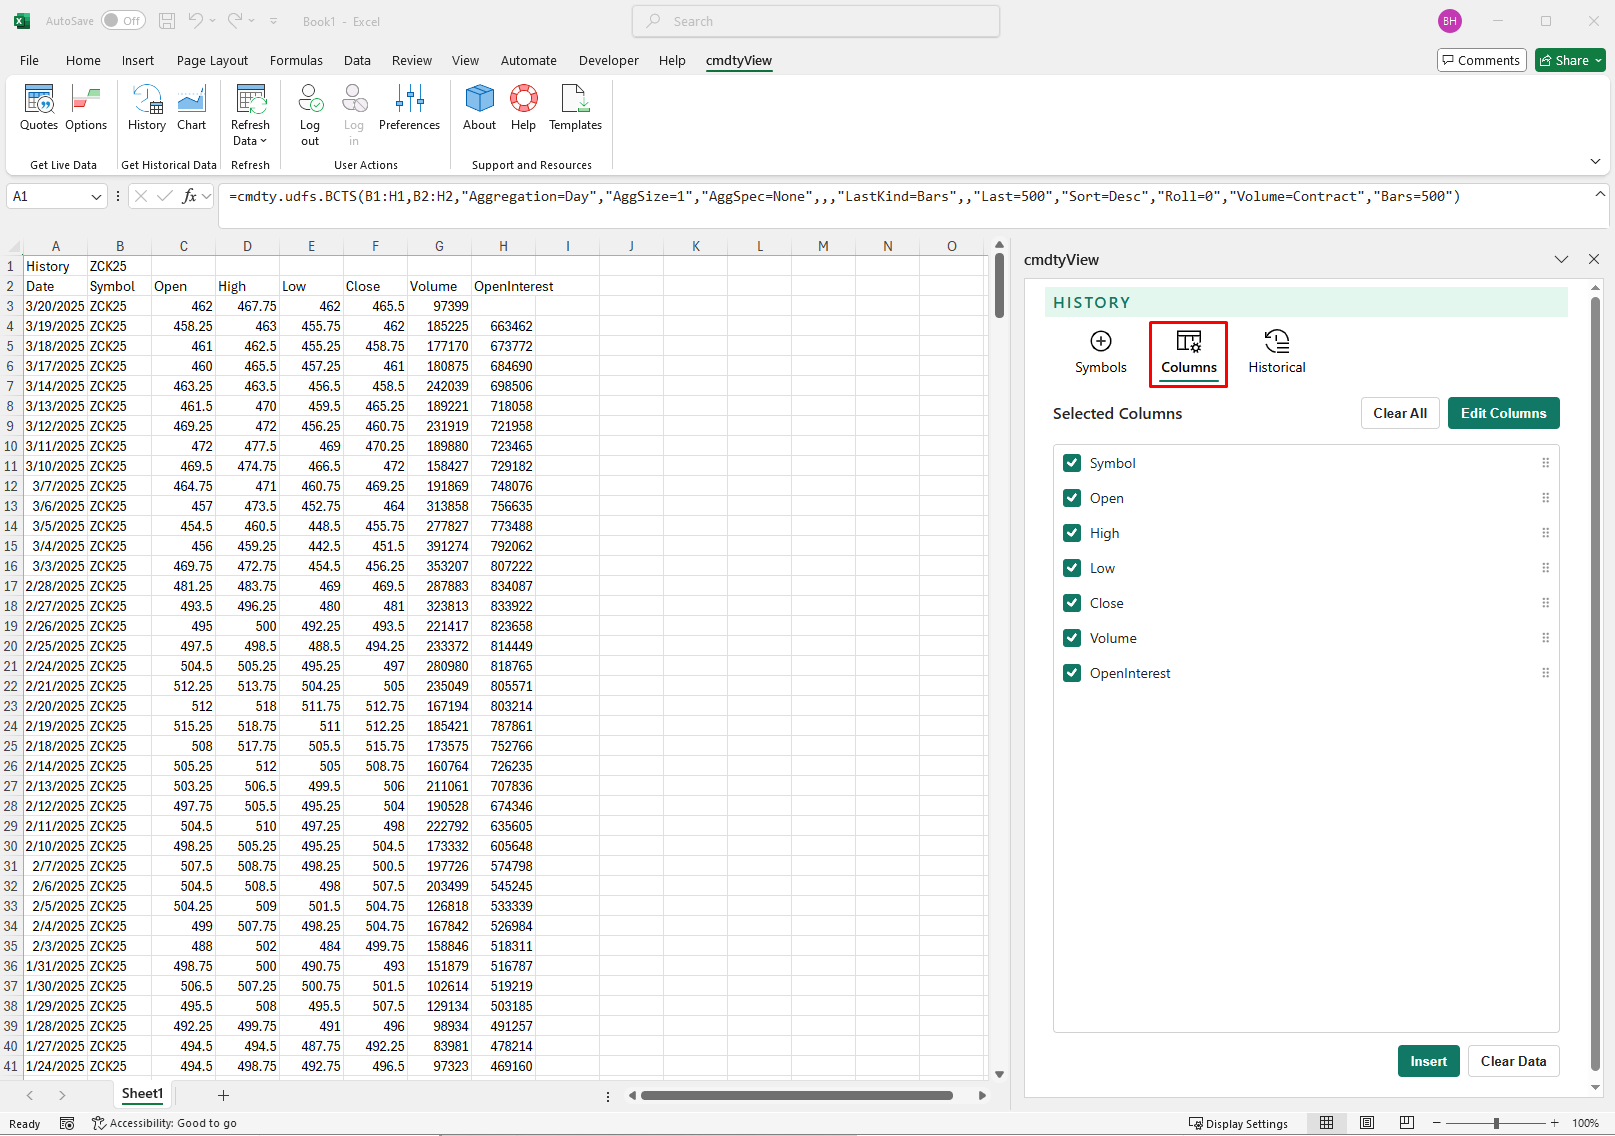Log out of cmdtyView
Viewport: 1615px width, 1136px height.
pos(310,116)
